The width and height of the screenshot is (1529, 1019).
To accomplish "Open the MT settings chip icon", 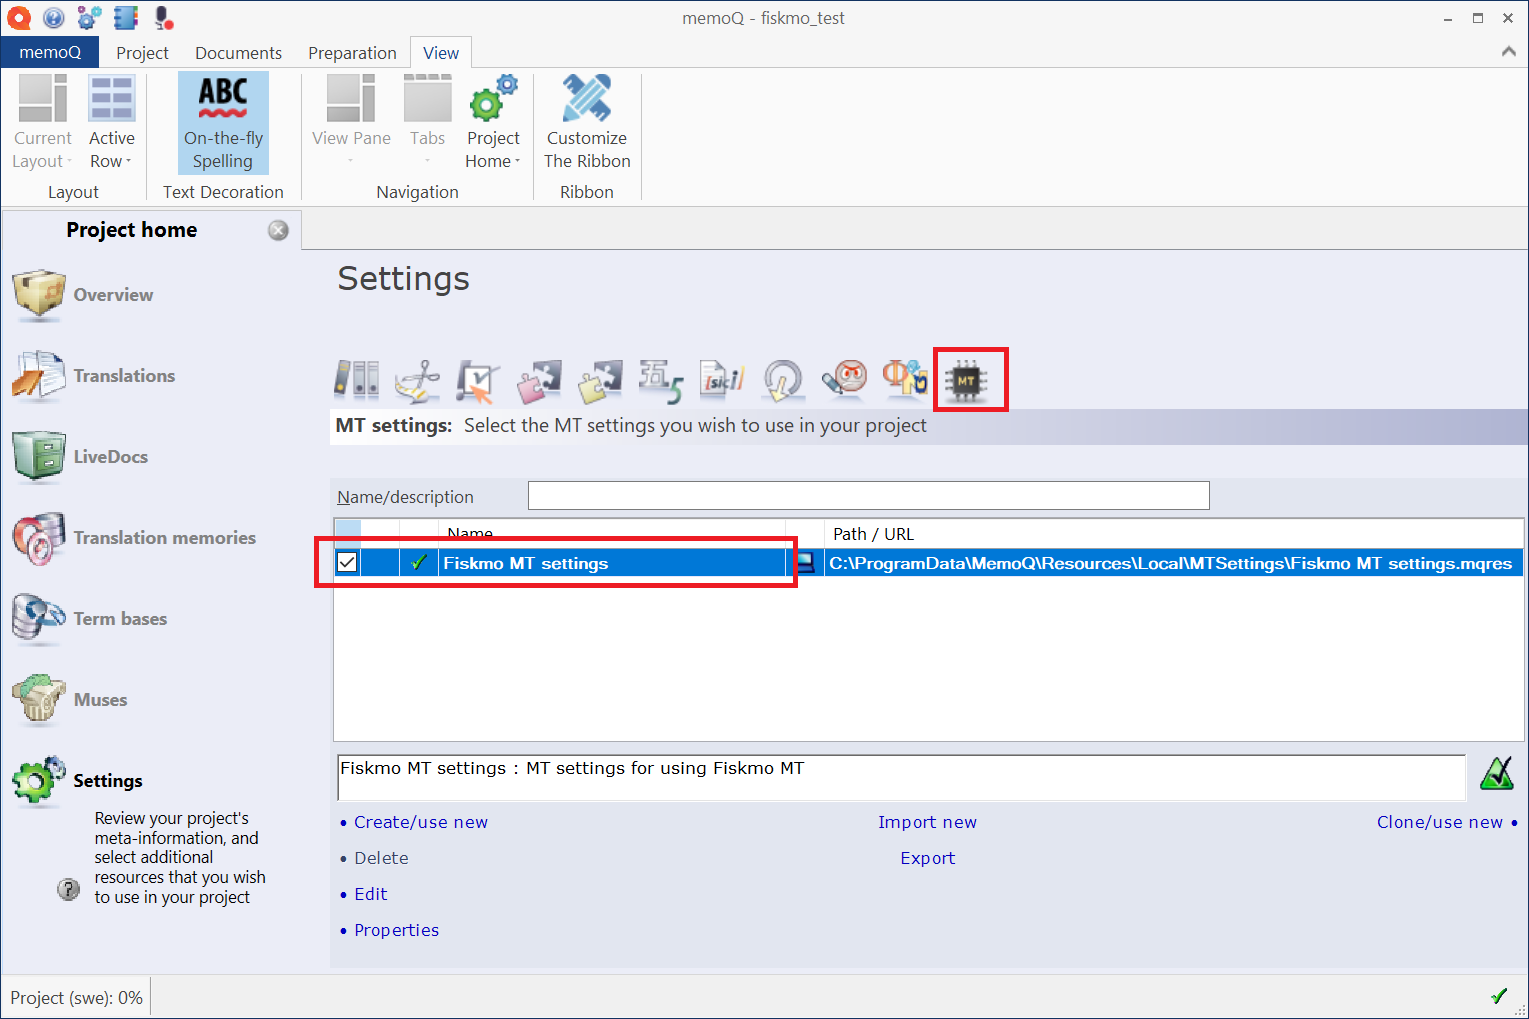I will 966,381.
